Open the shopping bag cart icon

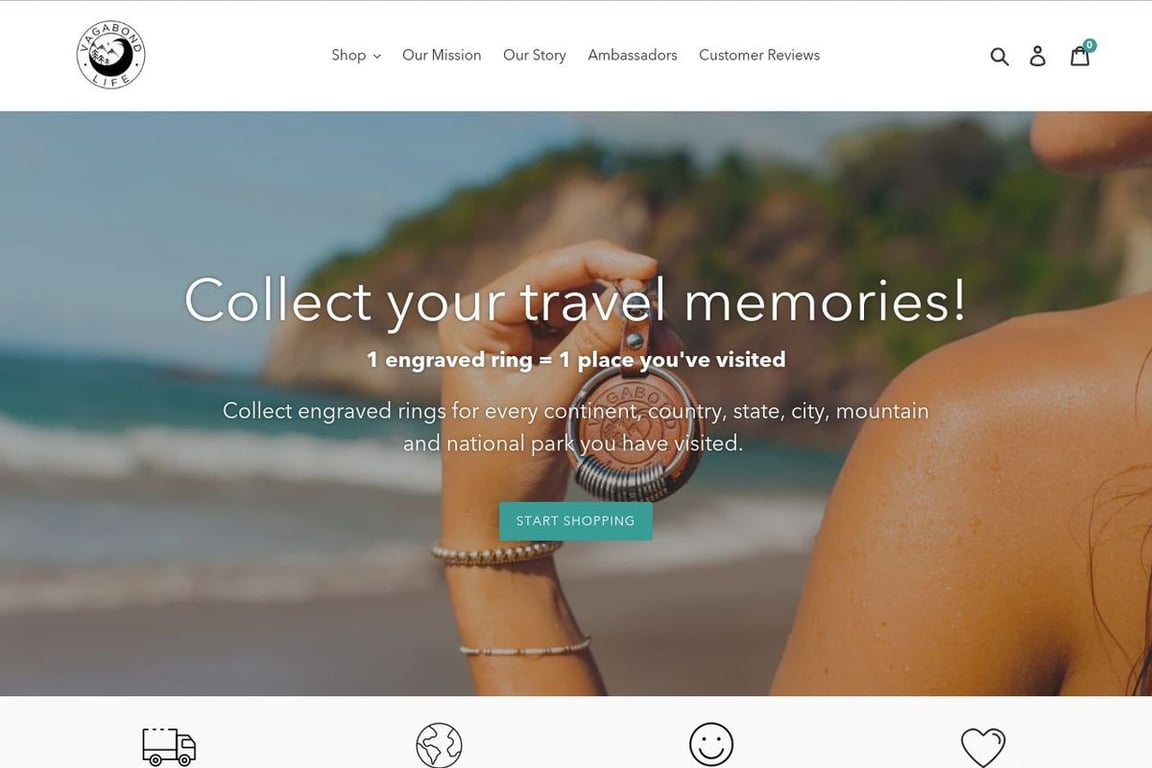pos(1079,56)
